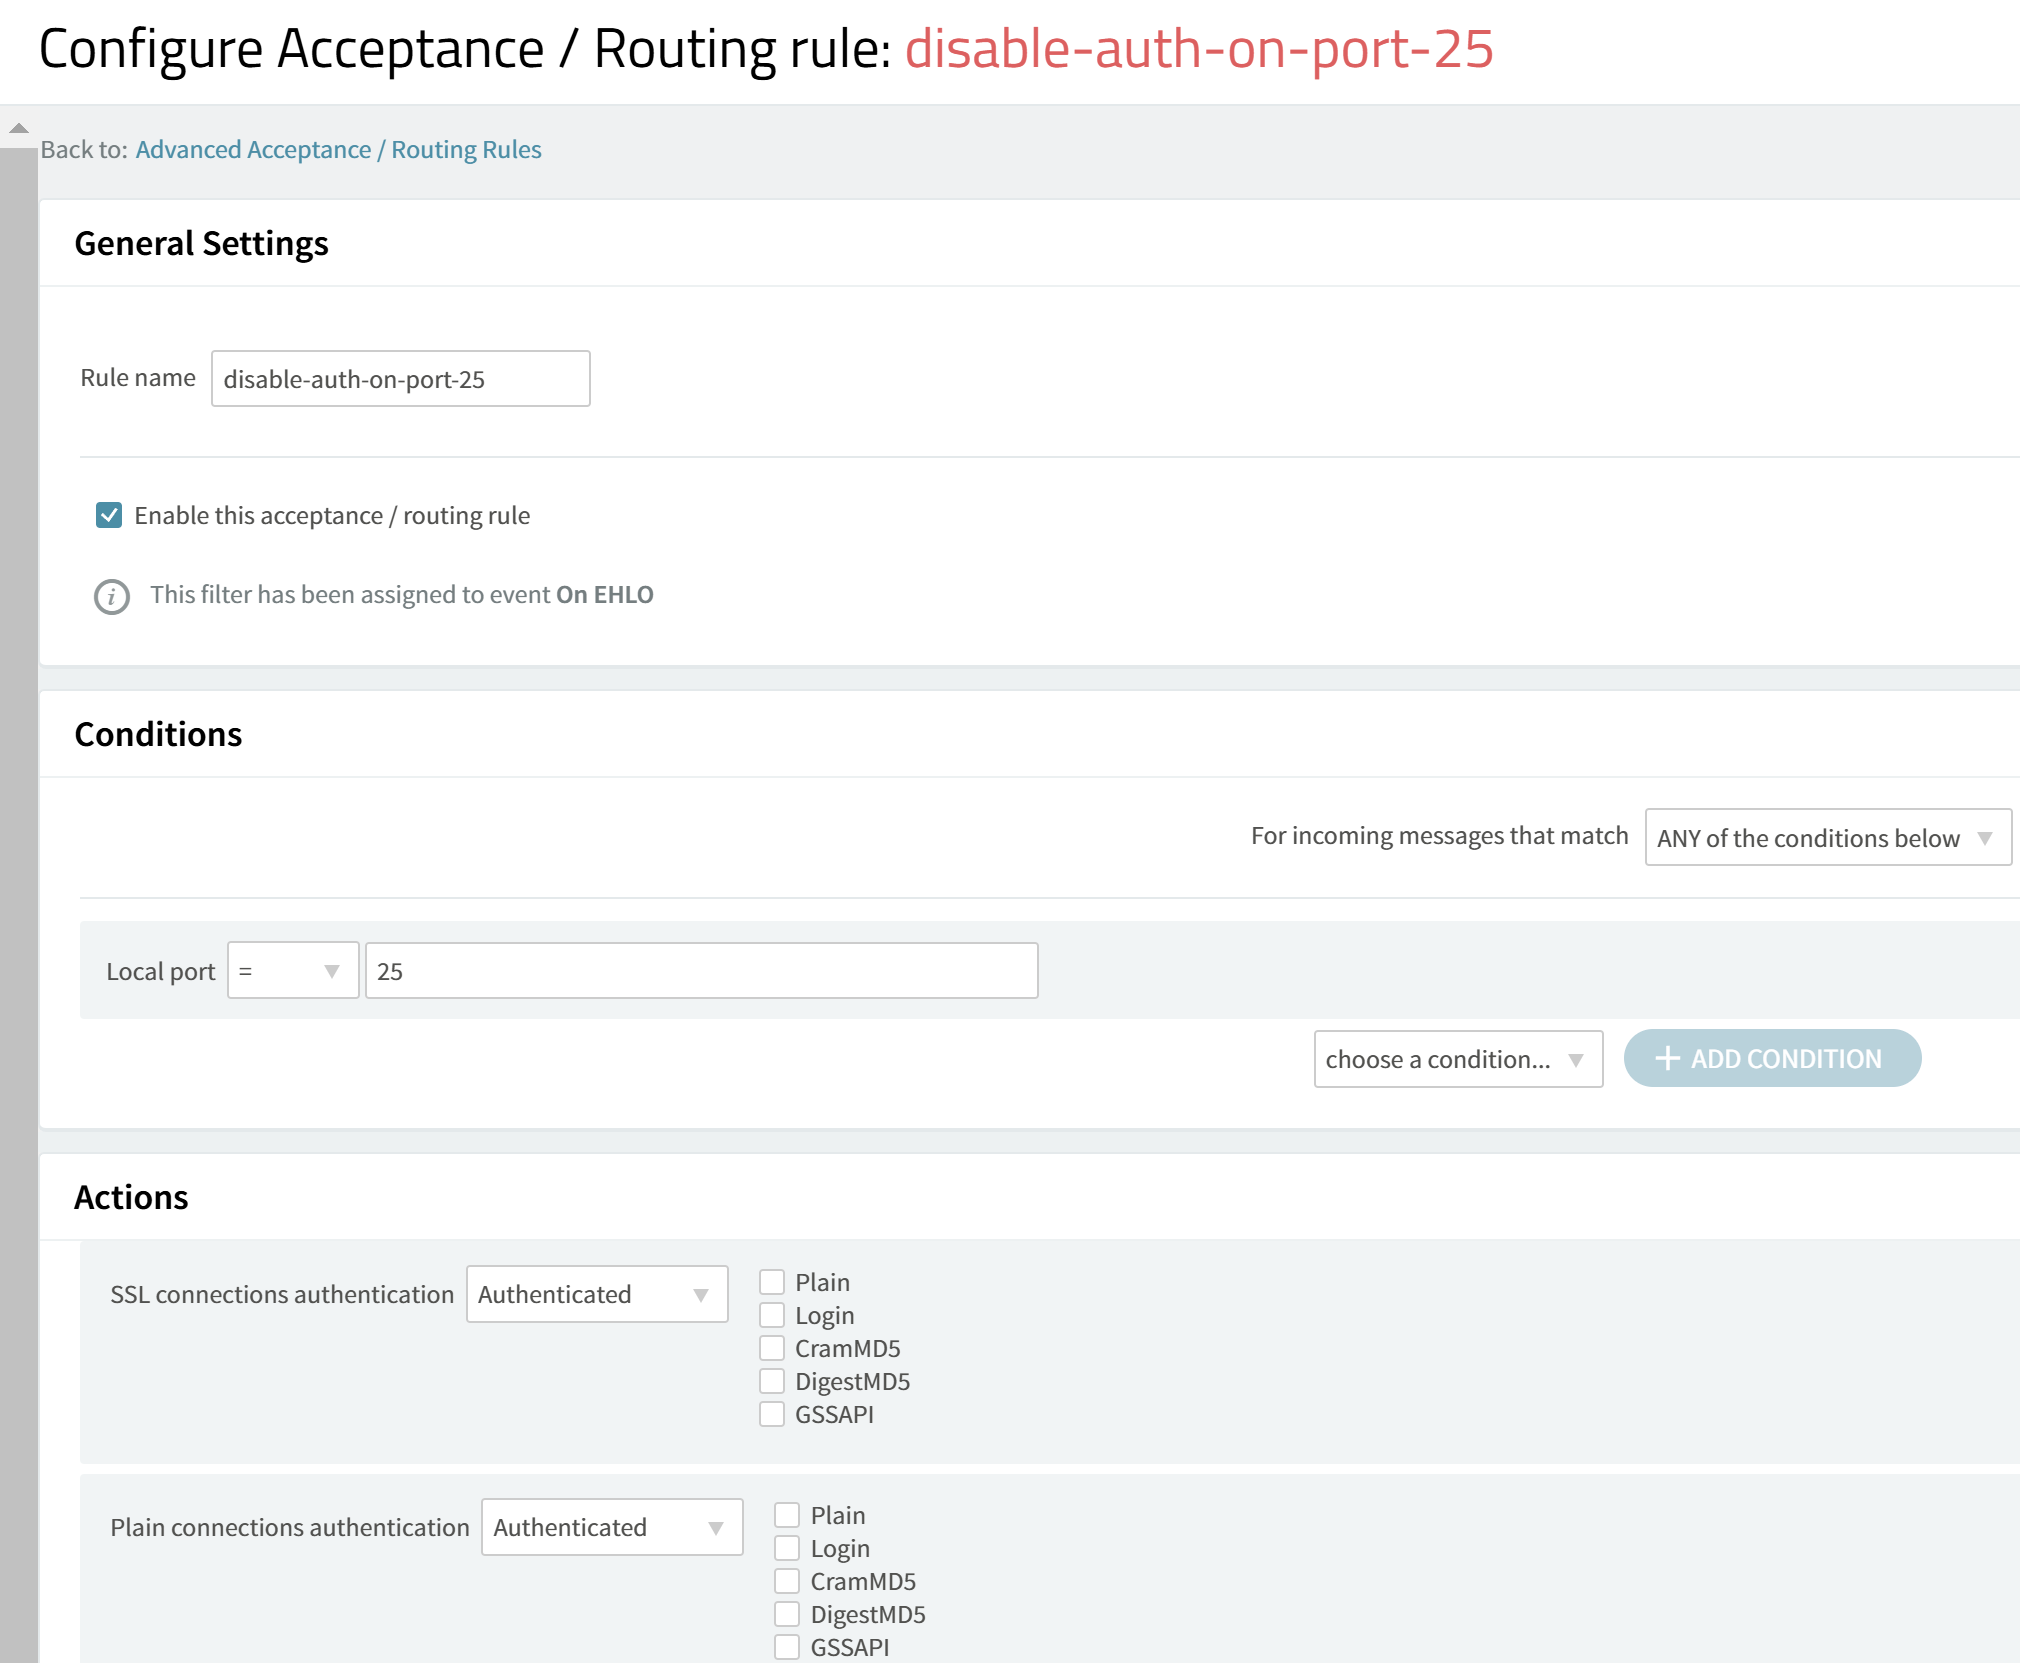The height and width of the screenshot is (1663, 2020).
Task: Click the ADD CONDITION button
Action: click(1772, 1058)
